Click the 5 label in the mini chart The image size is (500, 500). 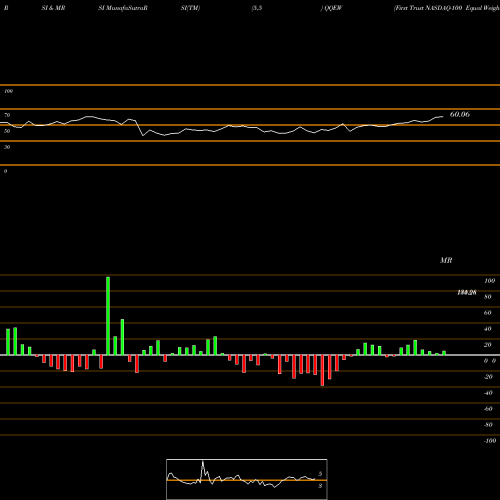(x=320, y=474)
